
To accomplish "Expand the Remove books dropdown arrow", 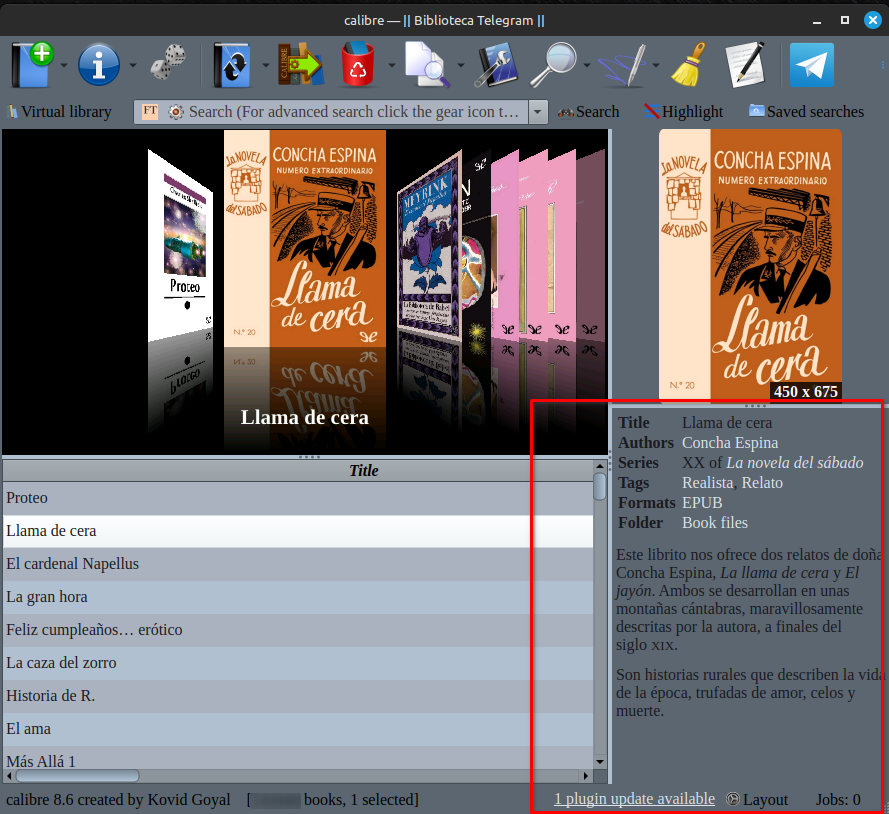I will click(391, 65).
